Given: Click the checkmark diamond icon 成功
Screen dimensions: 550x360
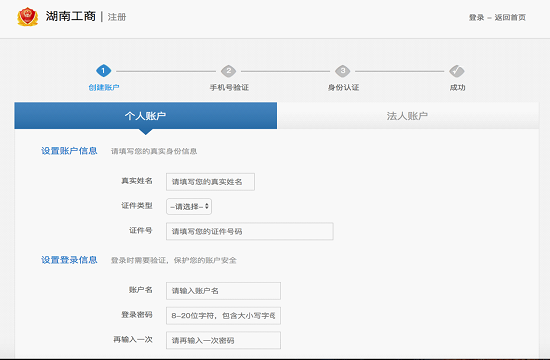Looking at the screenshot, I should point(457,71).
